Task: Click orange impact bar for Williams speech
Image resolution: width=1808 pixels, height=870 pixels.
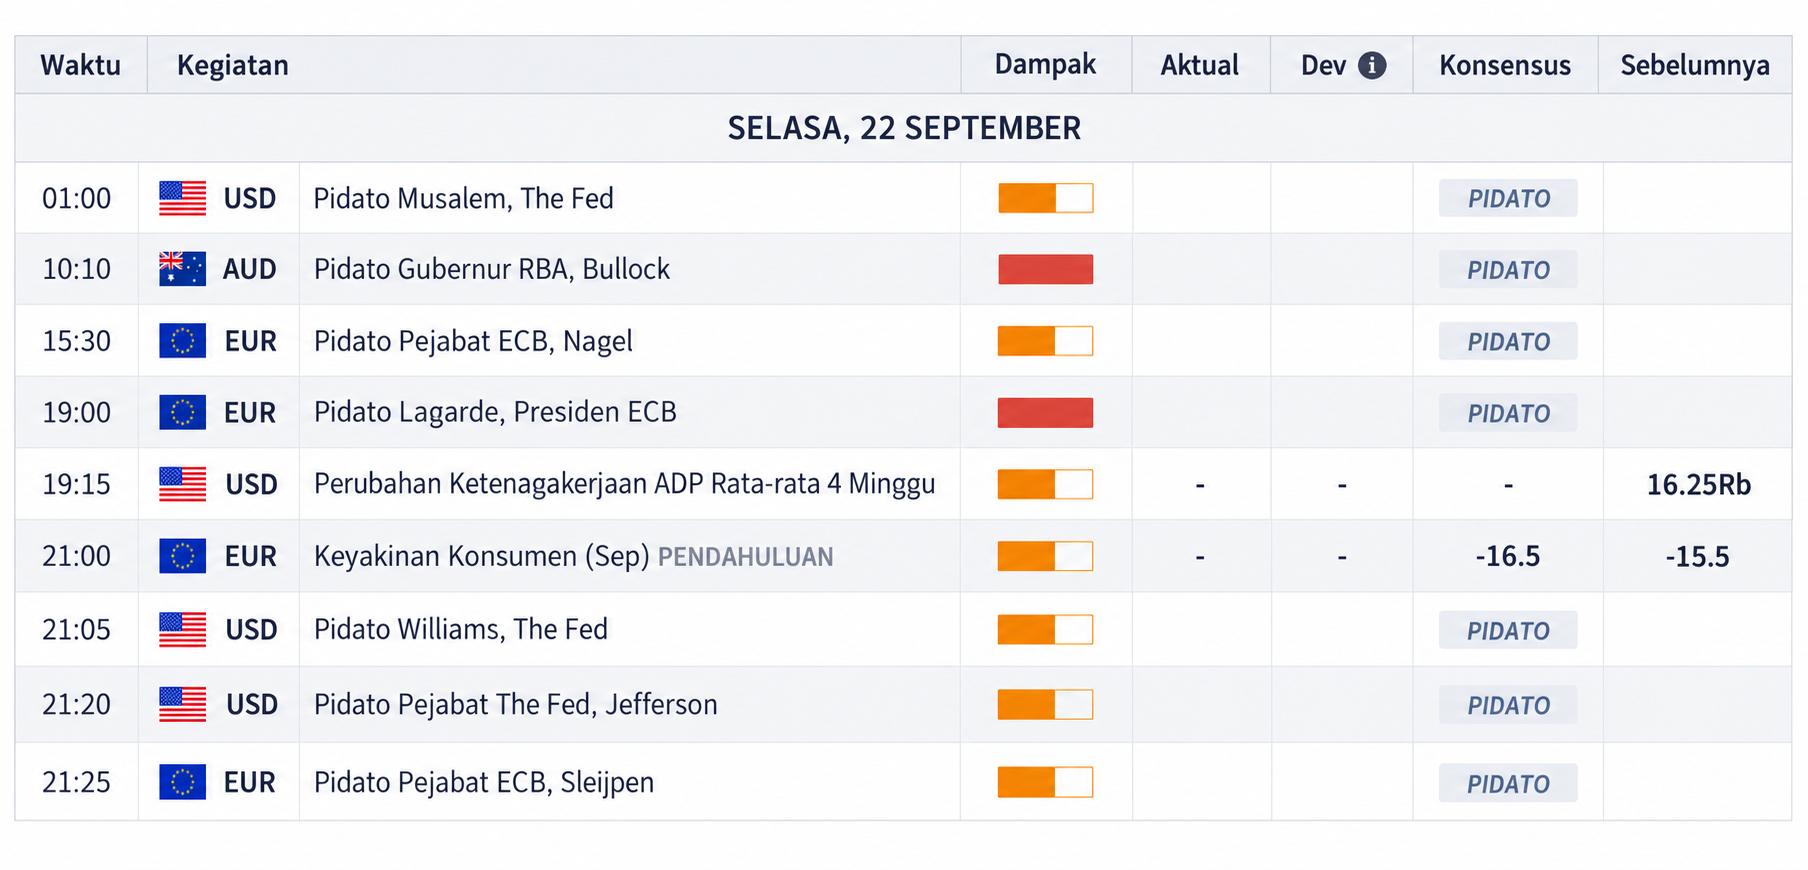Action: pyautogui.click(x=1045, y=629)
